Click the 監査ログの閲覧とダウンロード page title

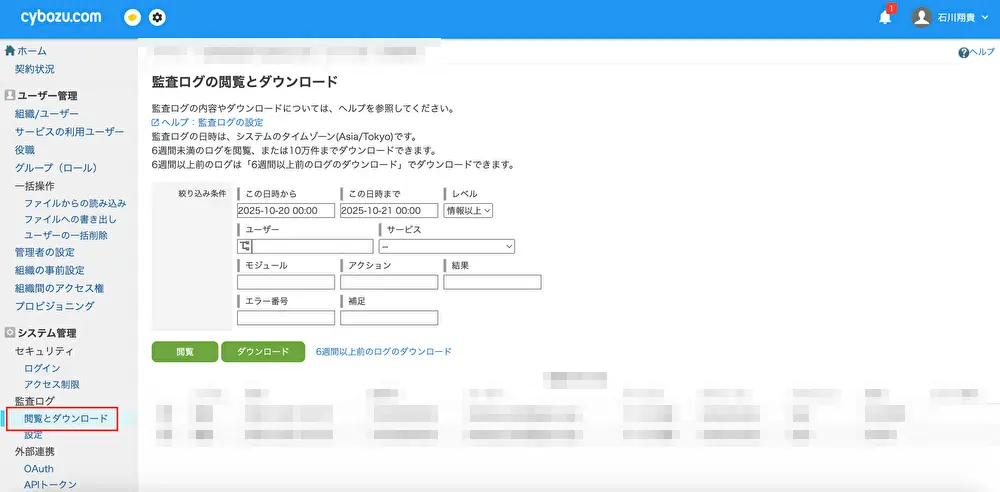245,81
